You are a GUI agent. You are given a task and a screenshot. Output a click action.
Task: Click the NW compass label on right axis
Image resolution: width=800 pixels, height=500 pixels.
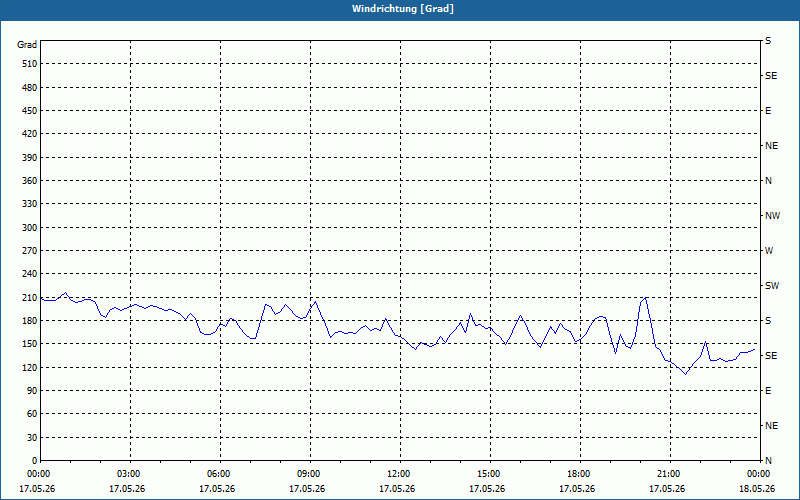click(772, 216)
